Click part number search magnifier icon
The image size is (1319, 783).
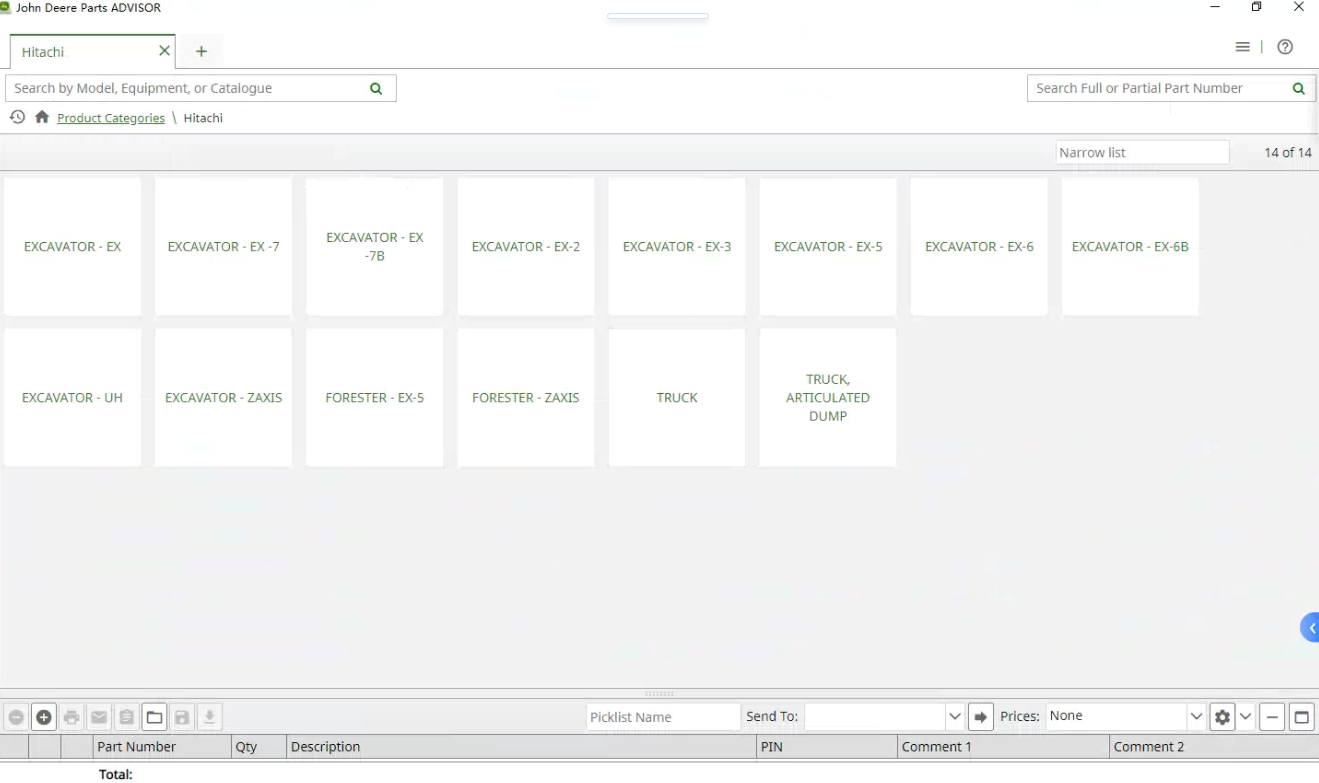1298,88
